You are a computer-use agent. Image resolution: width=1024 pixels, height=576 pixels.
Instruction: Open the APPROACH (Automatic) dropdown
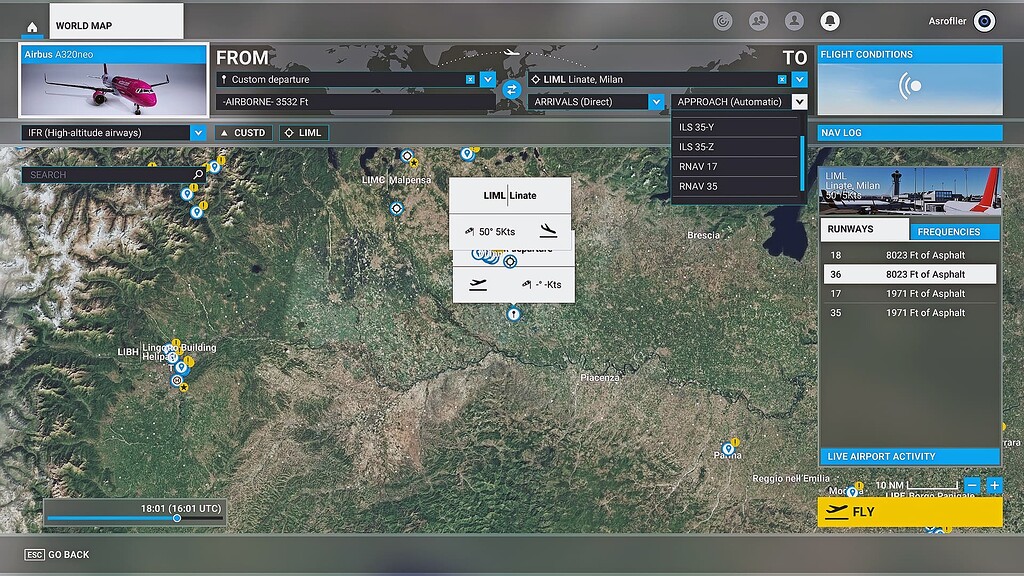[x=798, y=101]
